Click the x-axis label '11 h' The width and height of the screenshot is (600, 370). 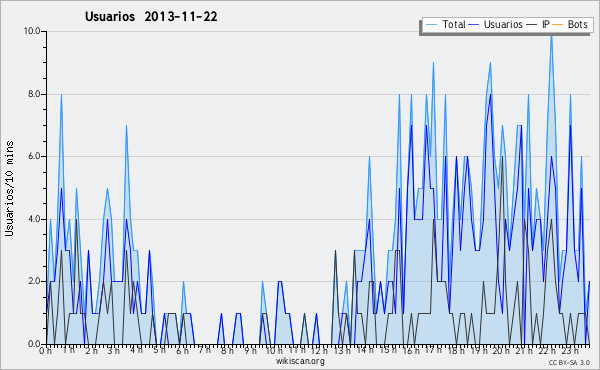(x=297, y=350)
